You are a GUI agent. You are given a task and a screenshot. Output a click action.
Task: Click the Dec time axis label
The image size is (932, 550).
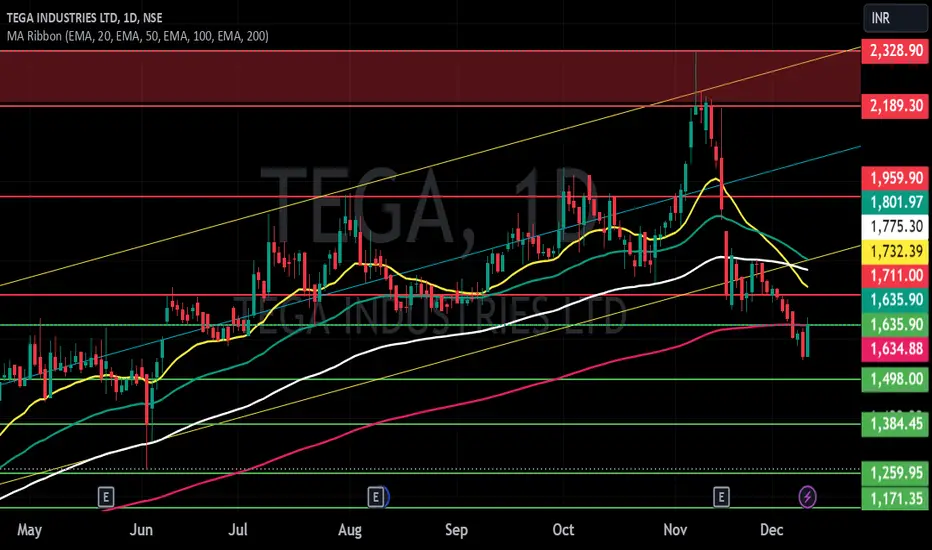click(x=772, y=530)
